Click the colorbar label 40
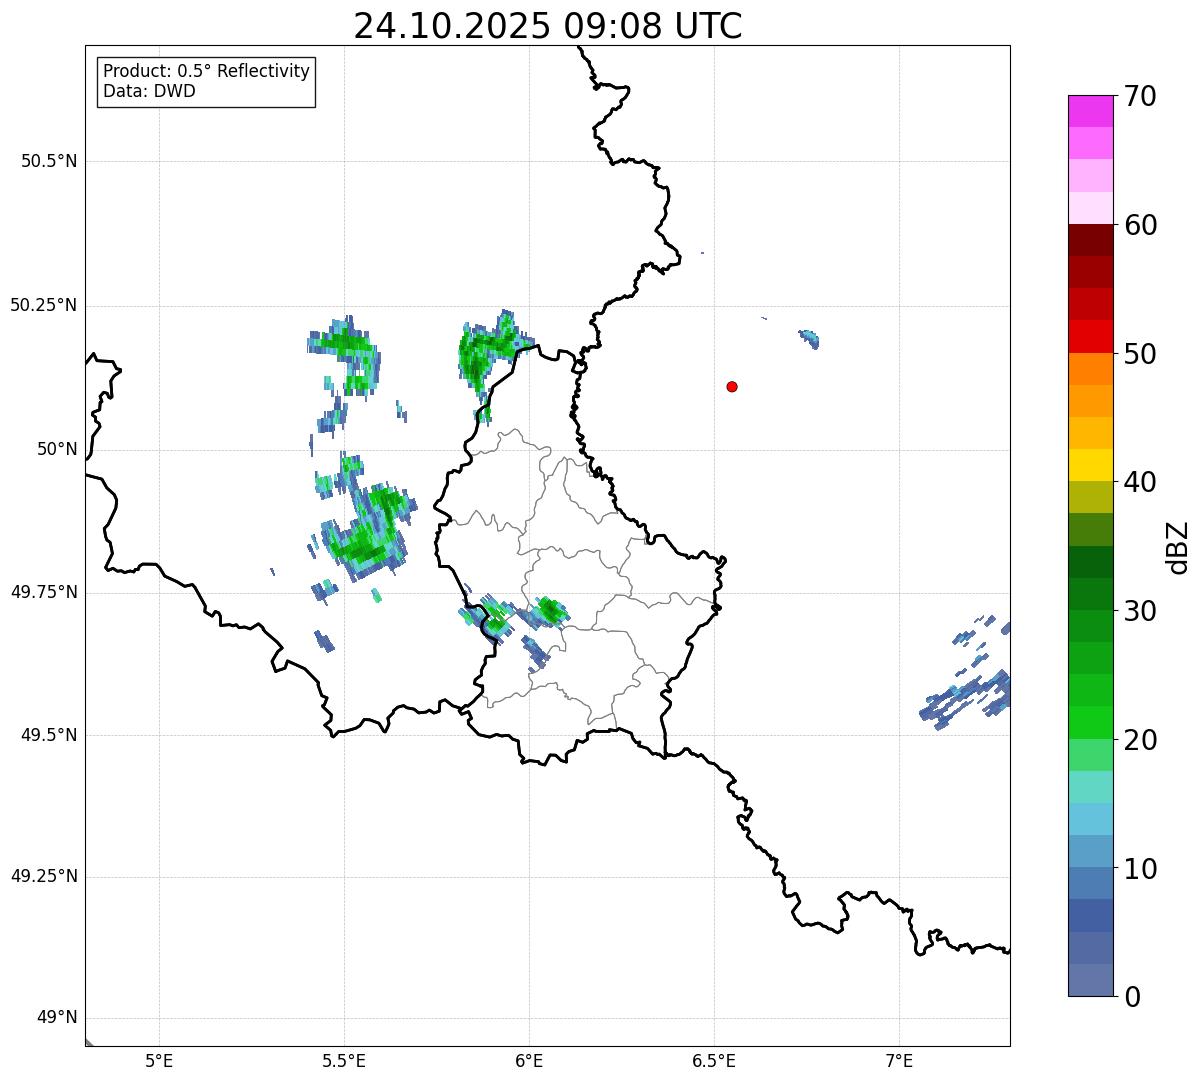This screenshot has height=1081, width=1202. click(1141, 482)
